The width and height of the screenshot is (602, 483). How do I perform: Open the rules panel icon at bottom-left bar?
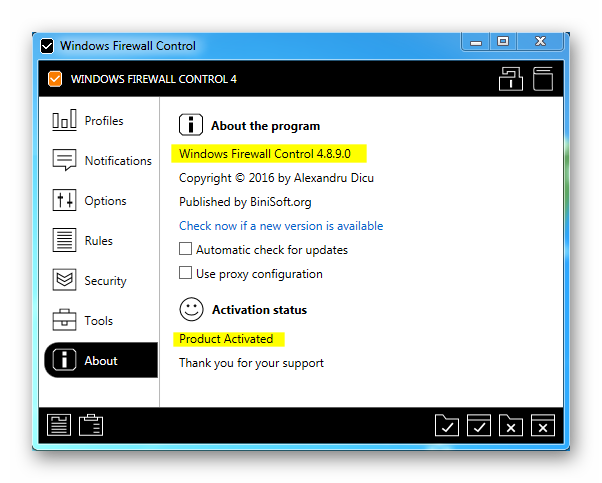[x=59, y=425]
